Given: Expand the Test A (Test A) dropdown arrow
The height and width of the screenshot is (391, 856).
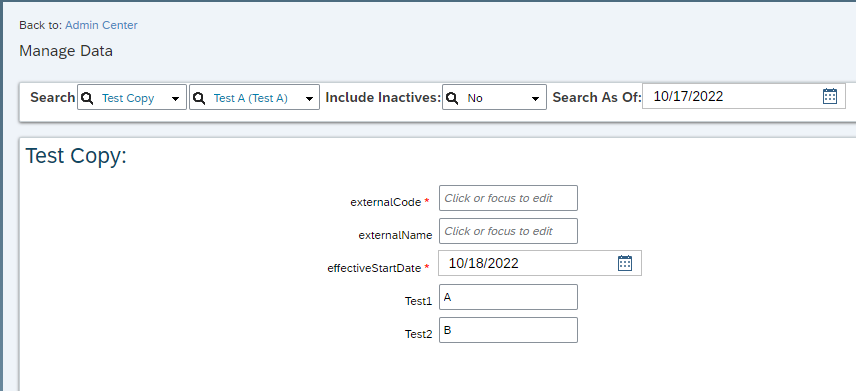Looking at the screenshot, I should pos(309,99).
